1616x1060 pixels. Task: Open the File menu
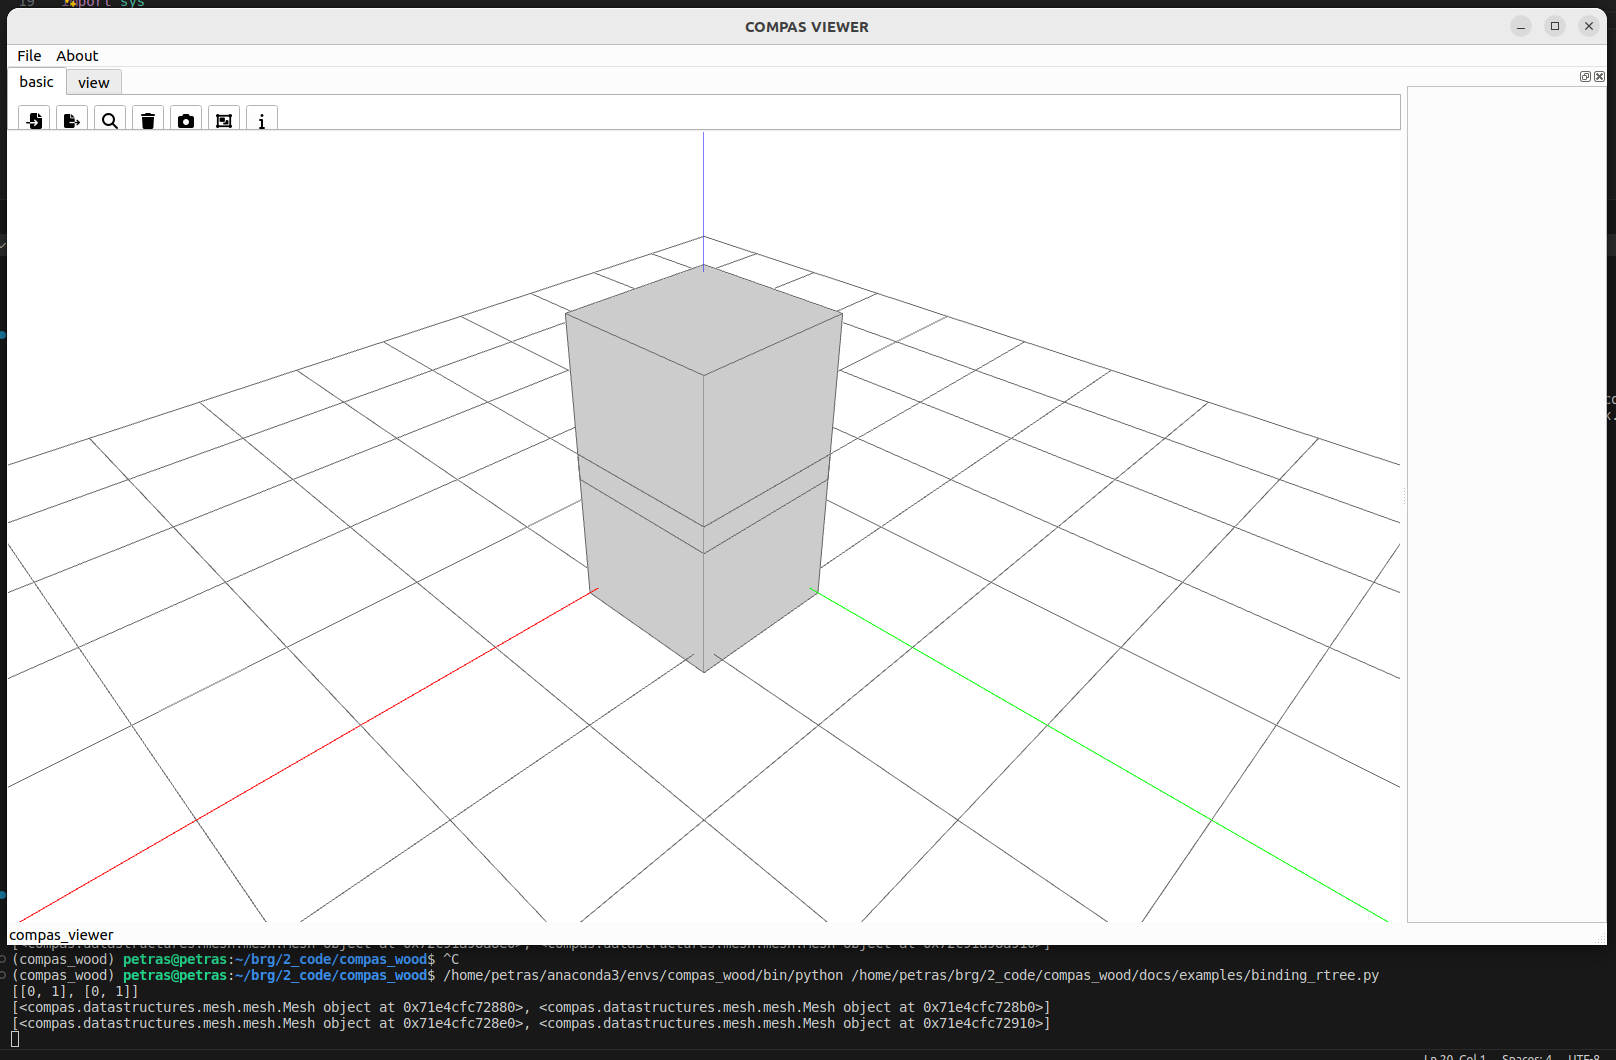pos(29,56)
